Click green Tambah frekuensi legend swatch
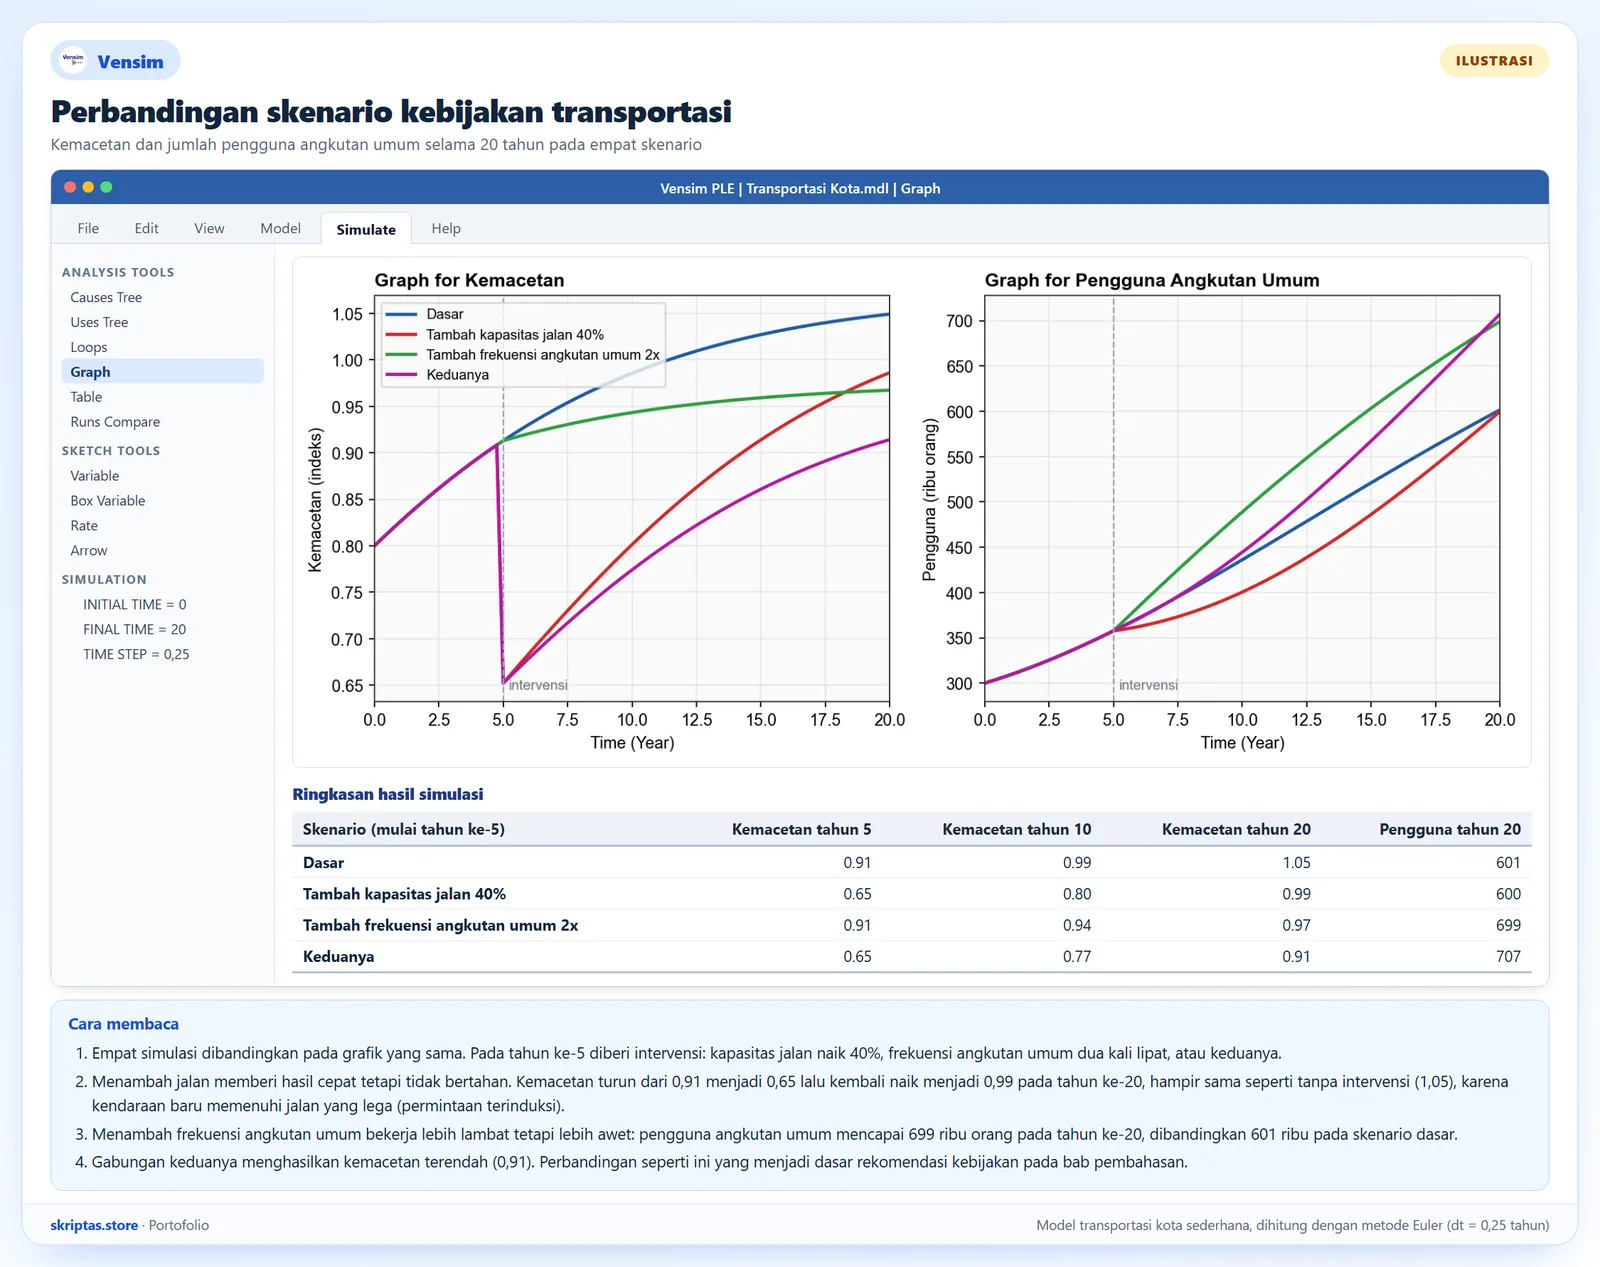 [401, 355]
